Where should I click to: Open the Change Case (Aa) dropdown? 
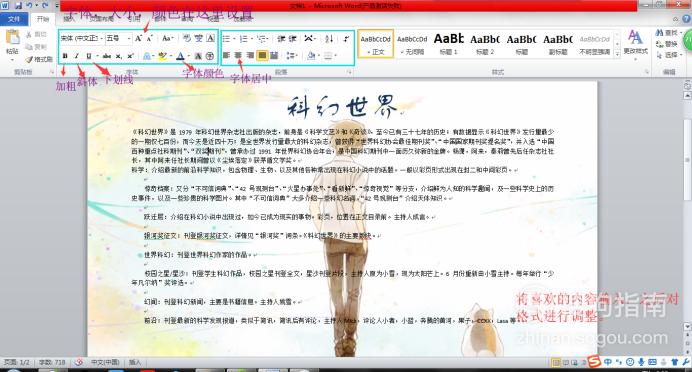click(168, 38)
